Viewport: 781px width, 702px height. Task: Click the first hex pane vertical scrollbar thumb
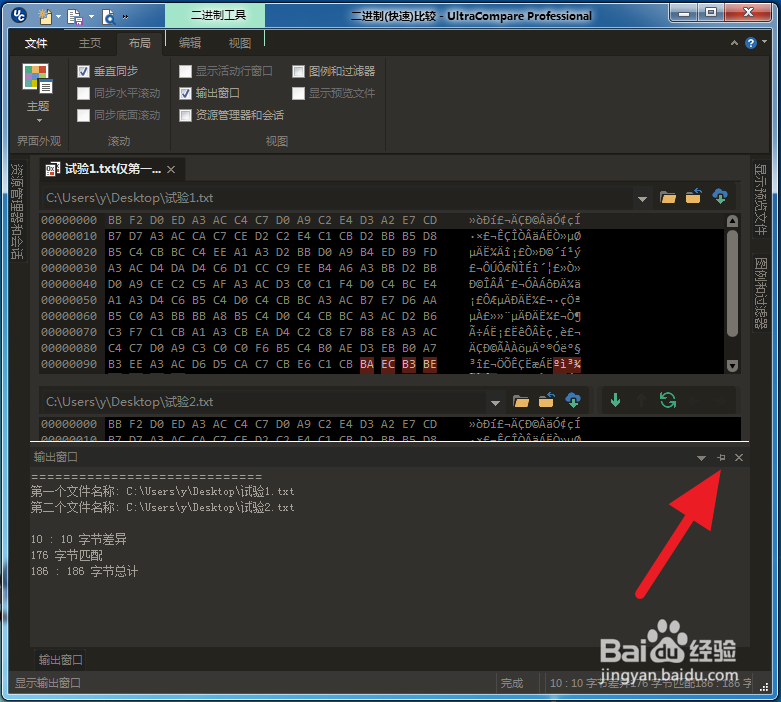tap(732, 283)
